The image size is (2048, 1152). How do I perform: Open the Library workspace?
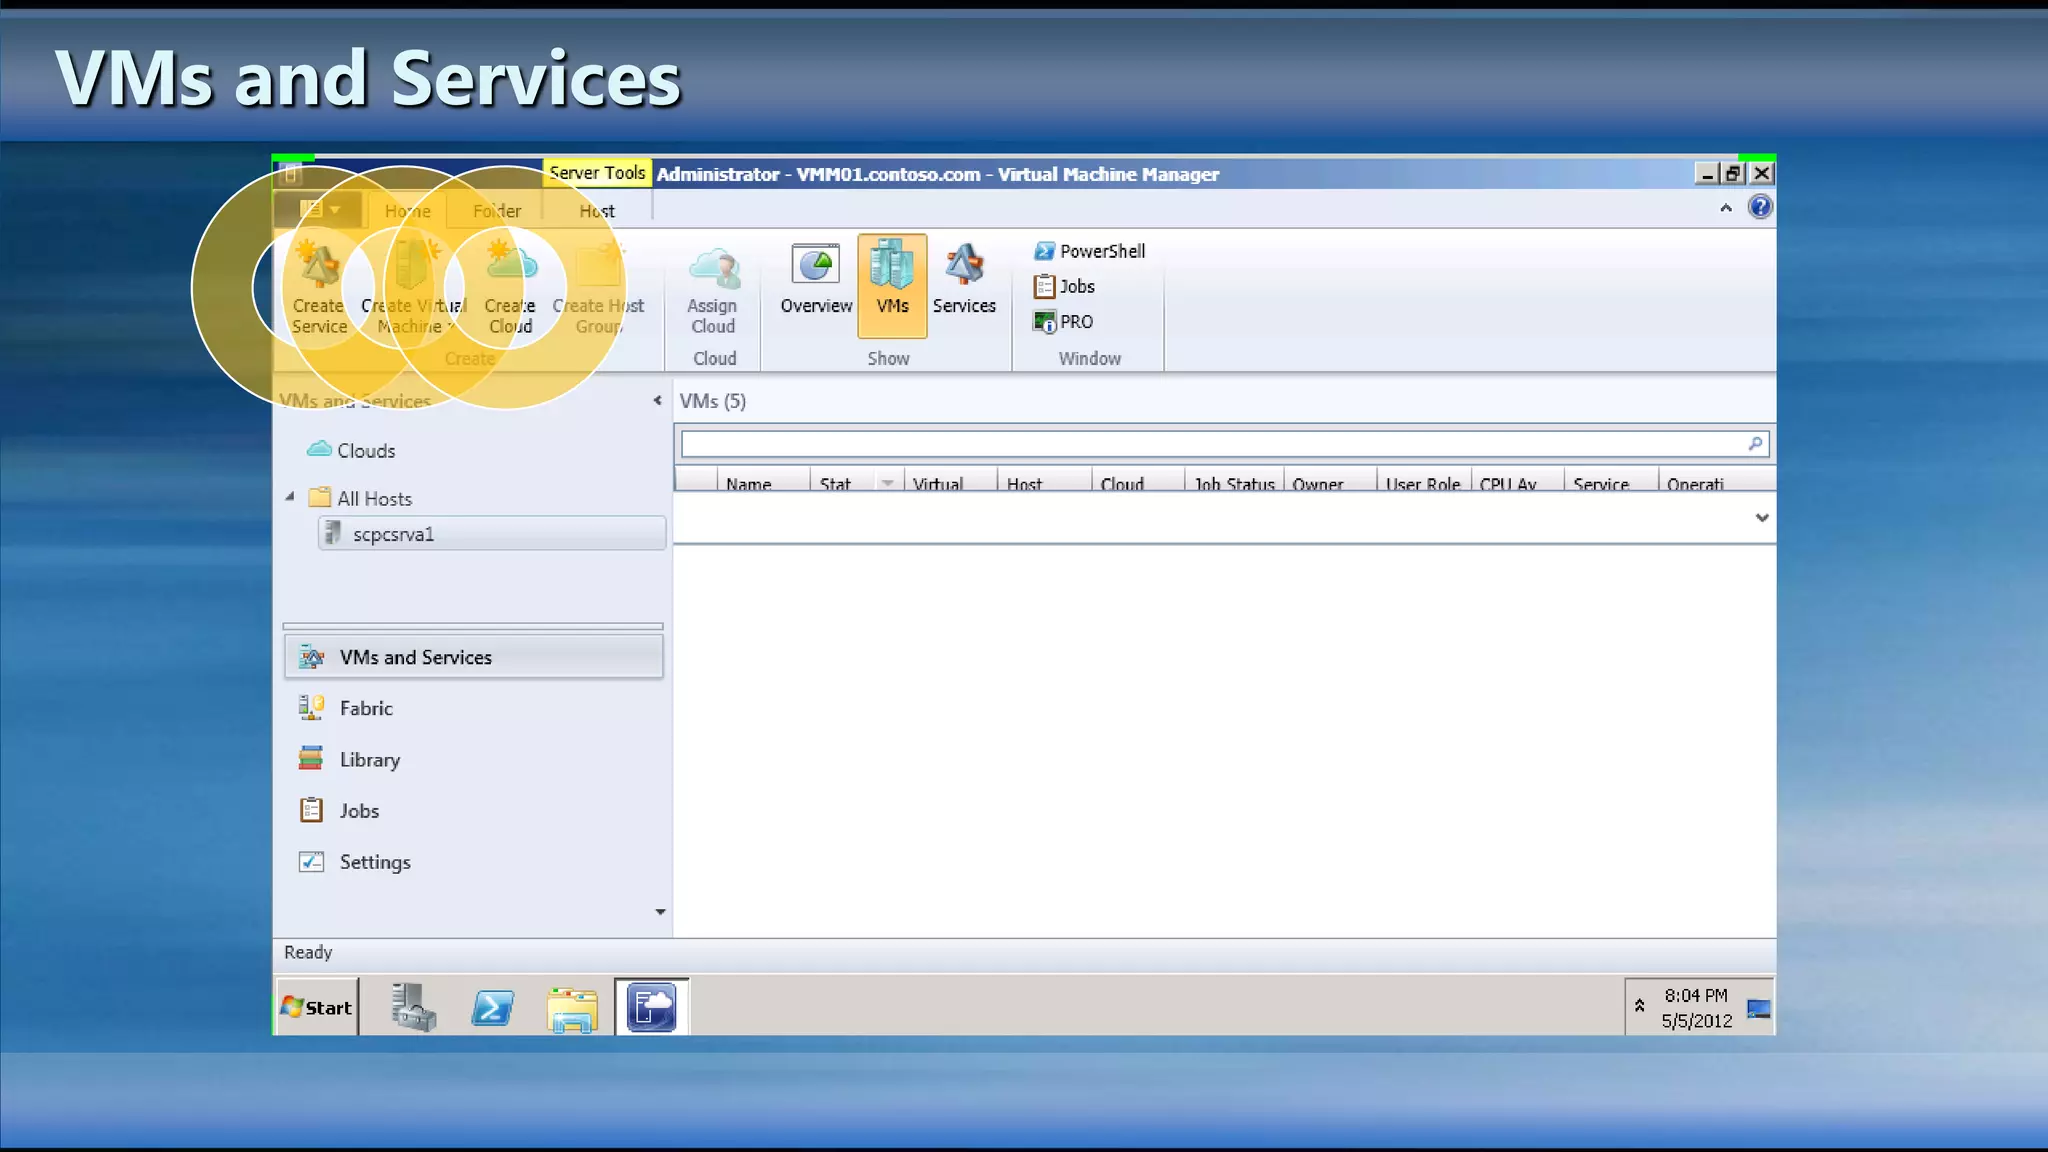pos(473,759)
